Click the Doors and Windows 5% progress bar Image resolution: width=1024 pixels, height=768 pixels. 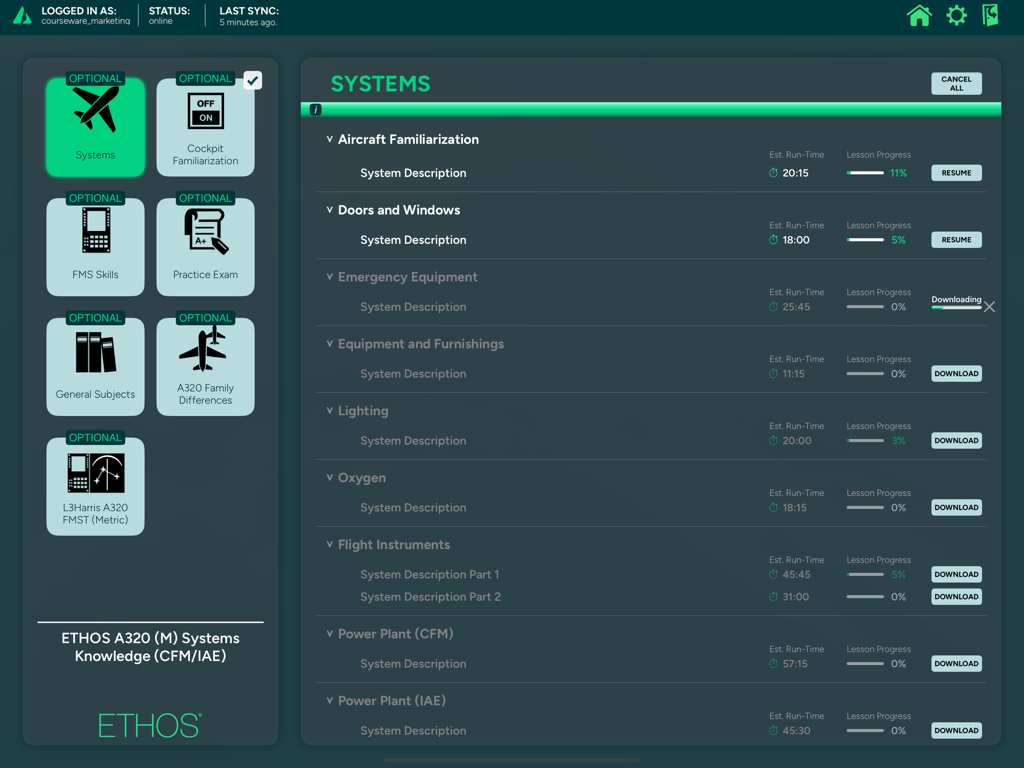pos(865,240)
